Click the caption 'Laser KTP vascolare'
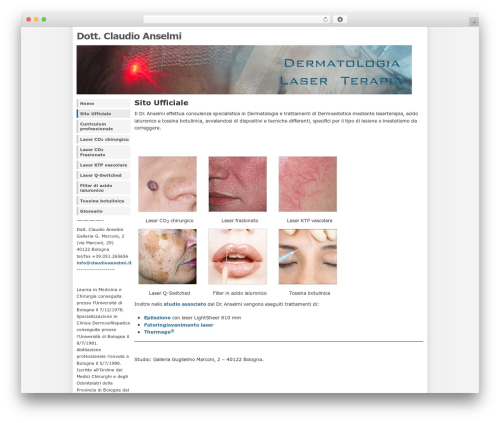The height and width of the screenshot is (423, 500). (x=310, y=221)
